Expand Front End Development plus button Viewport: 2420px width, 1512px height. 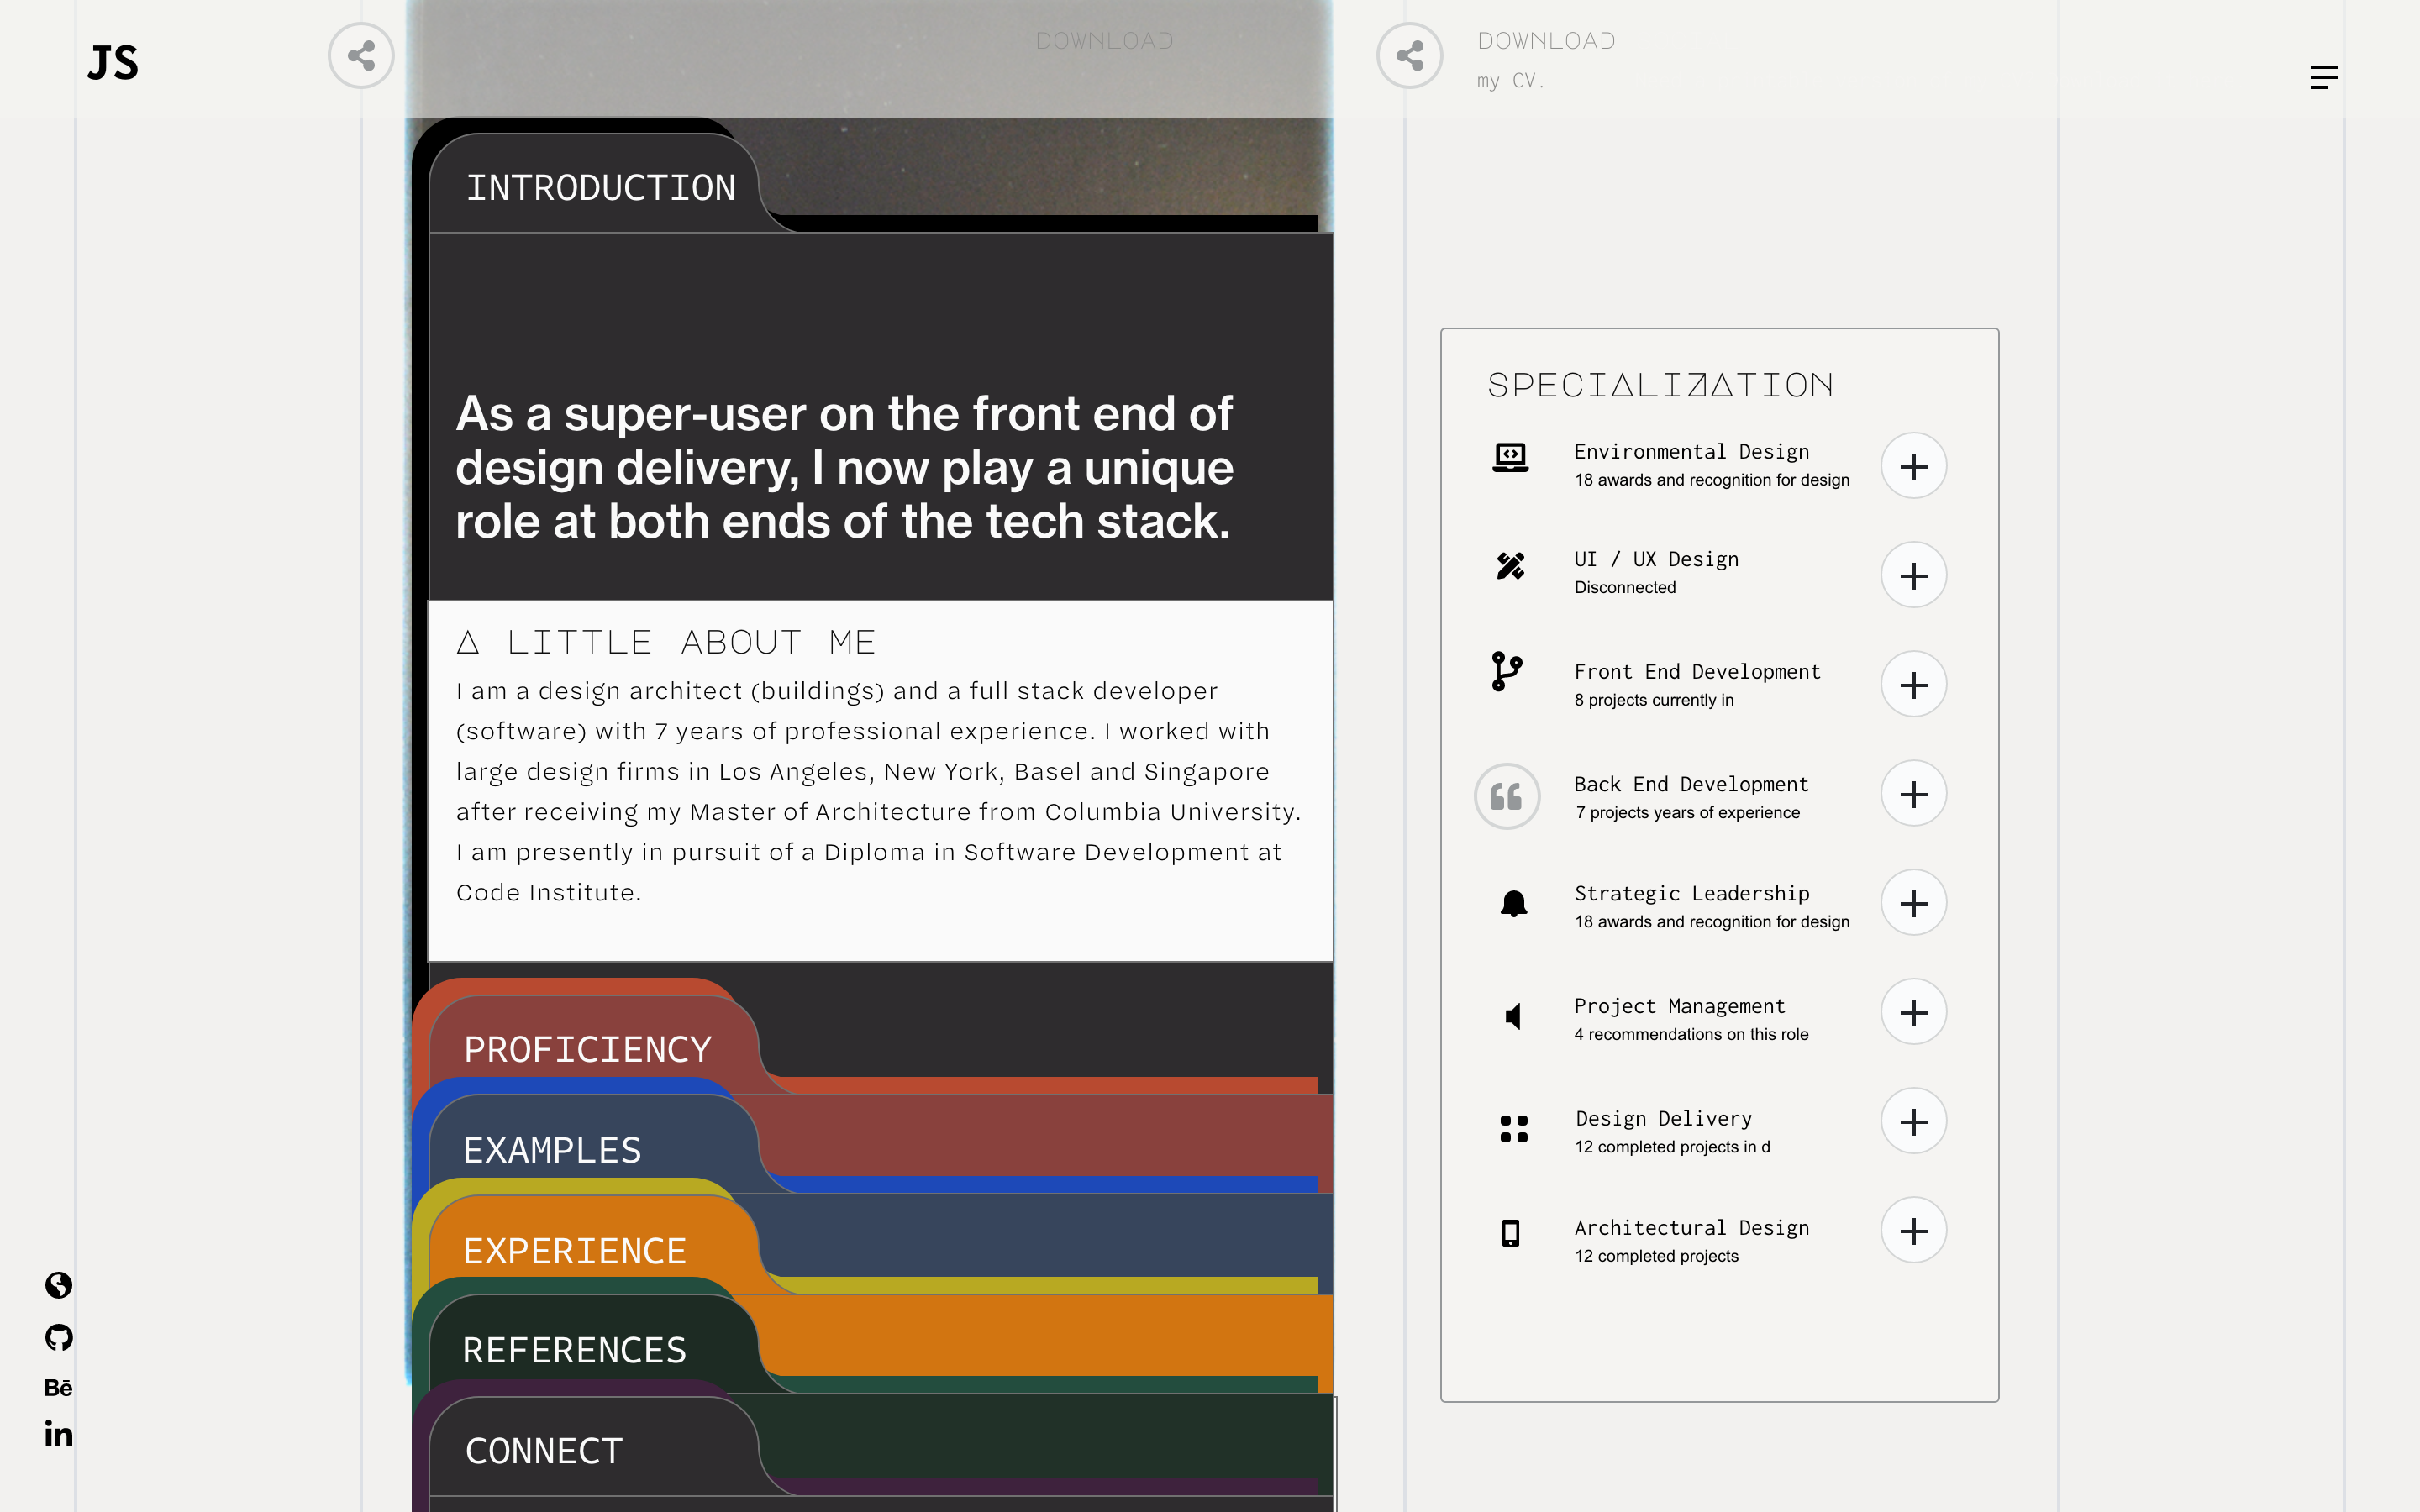tap(1913, 685)
